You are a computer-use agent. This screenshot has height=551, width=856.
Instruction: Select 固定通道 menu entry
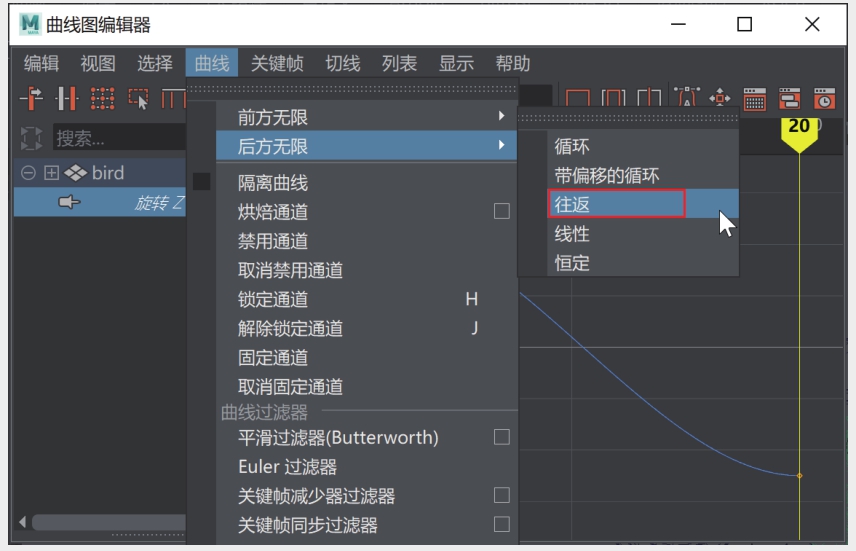click(x=366, y=357)
